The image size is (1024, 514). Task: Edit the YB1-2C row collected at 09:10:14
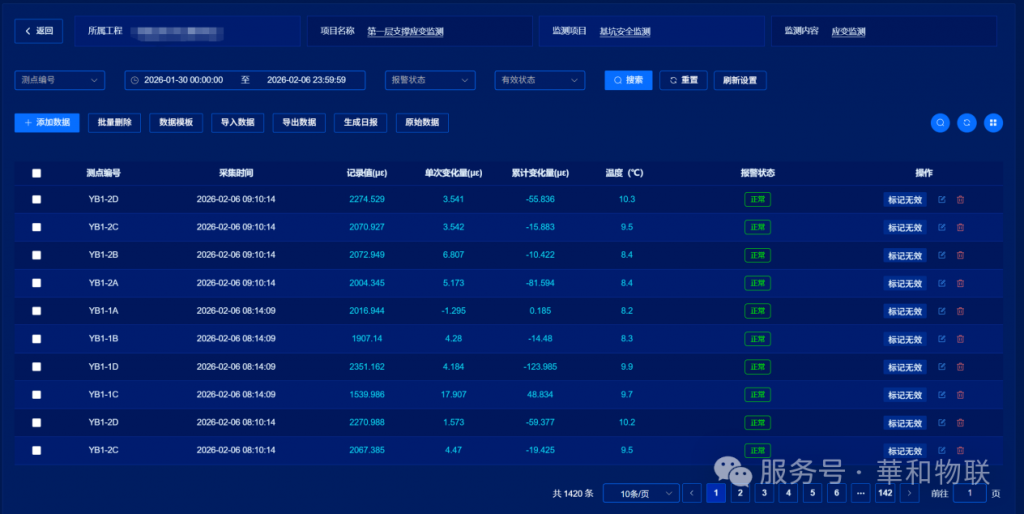942,227
